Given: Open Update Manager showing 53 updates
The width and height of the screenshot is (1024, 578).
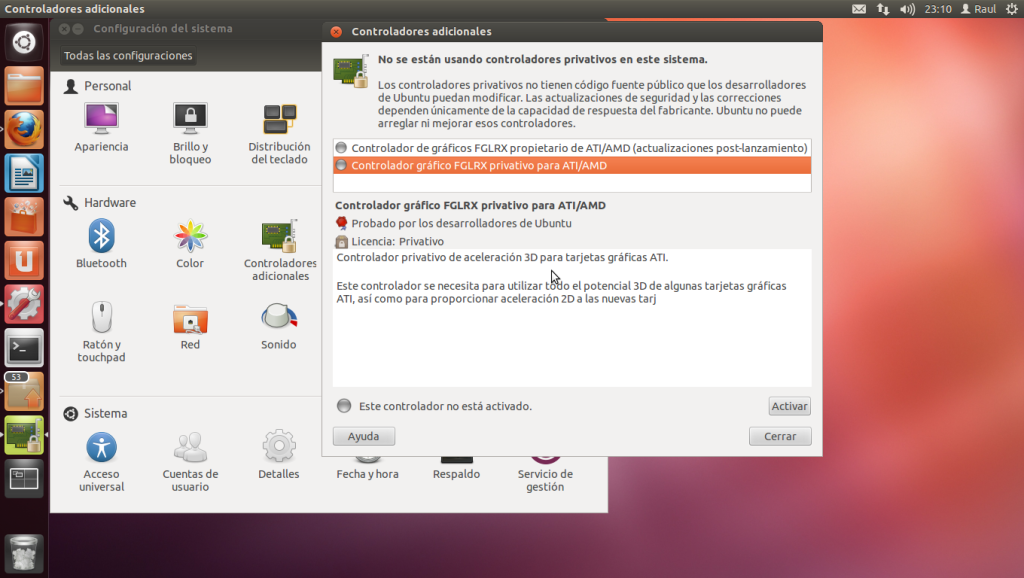Looking at the screenshot, I should point(24,392).
